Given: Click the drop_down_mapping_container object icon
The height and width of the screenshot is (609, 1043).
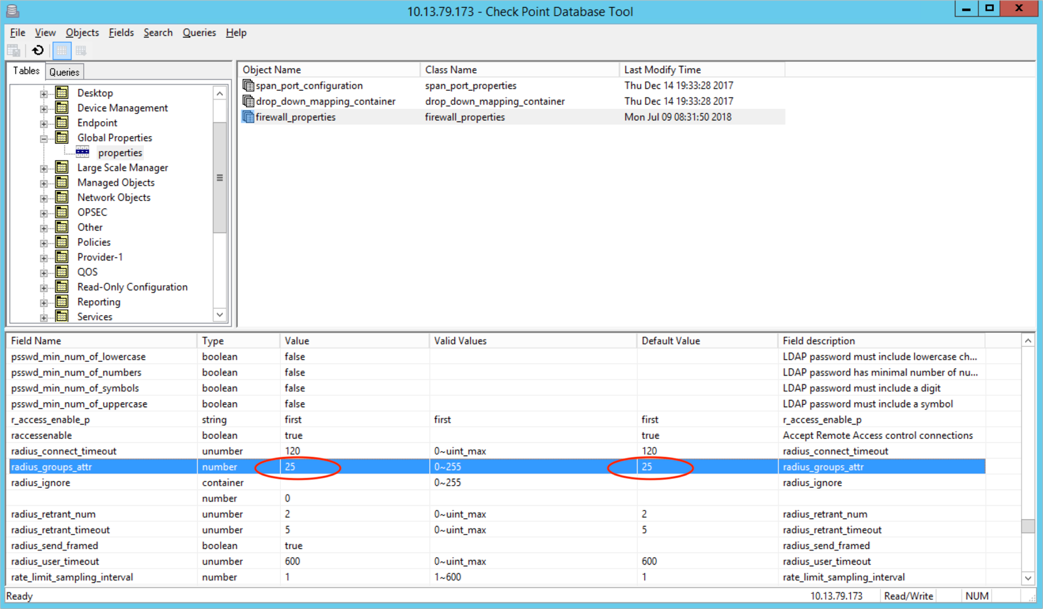Looking at the screenshot, I should click(248, 101).
